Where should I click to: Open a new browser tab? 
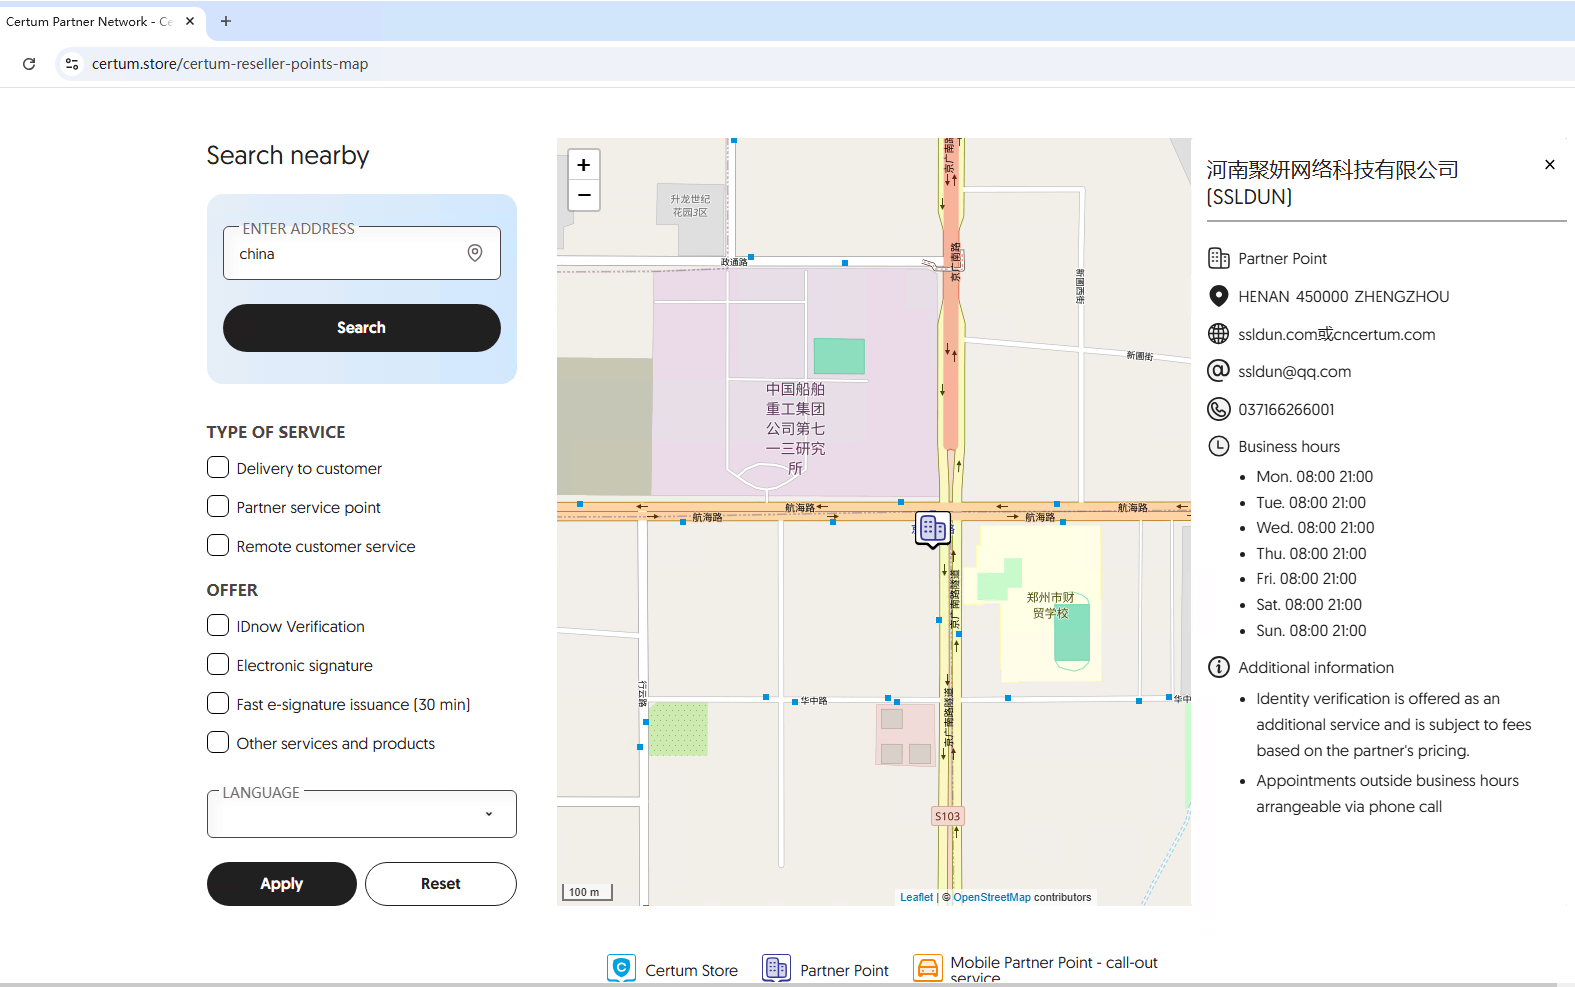226,21
